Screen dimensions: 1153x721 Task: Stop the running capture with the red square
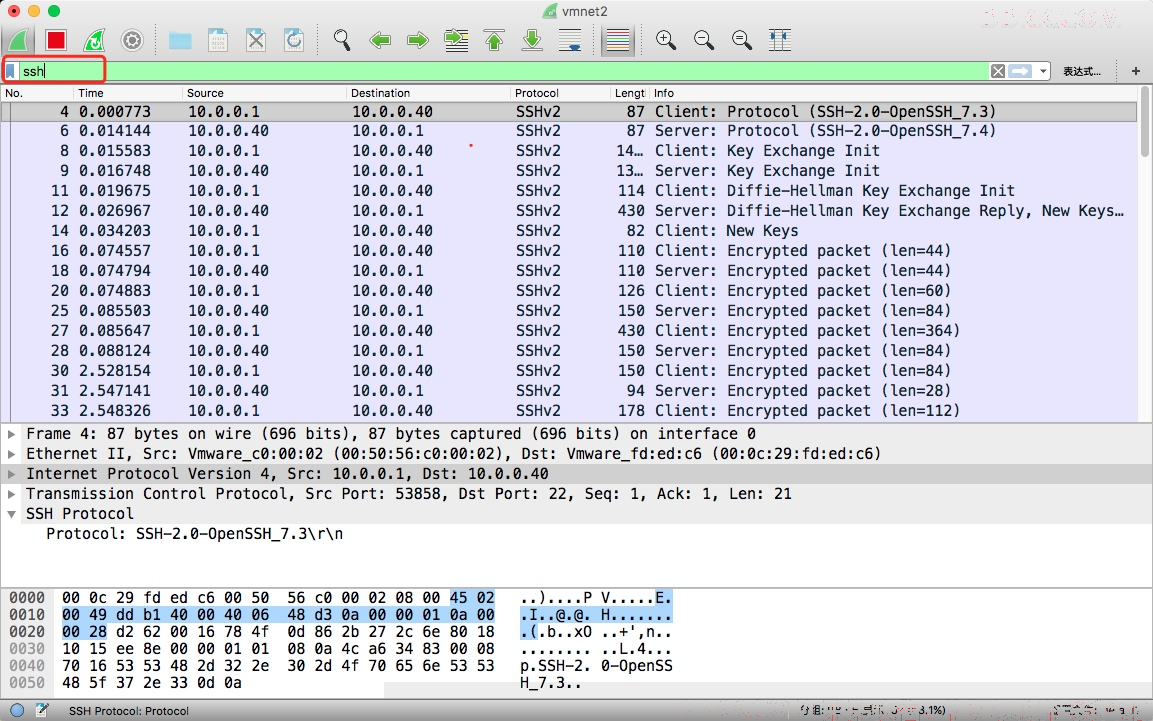(x=56, y=40)
